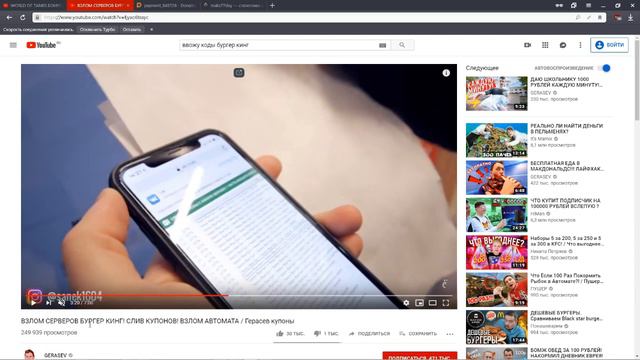Open more actions ellipsis under the video
640x360 pixels.
point(450,334)
